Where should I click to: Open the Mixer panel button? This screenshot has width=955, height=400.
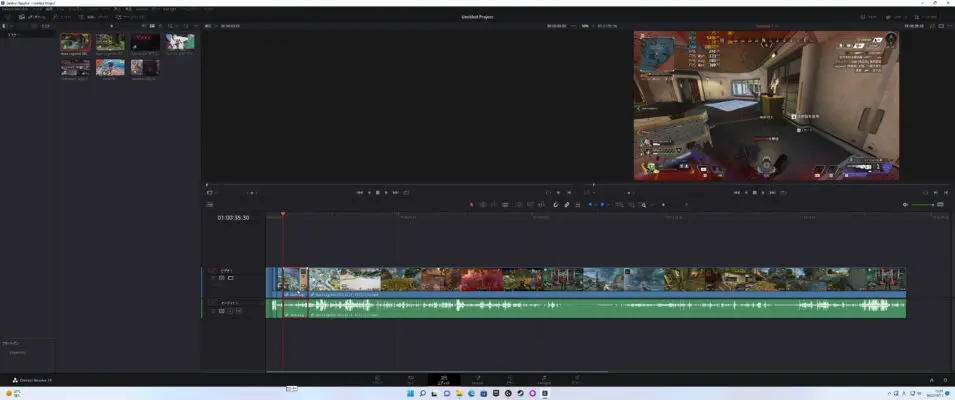point(868,17)
